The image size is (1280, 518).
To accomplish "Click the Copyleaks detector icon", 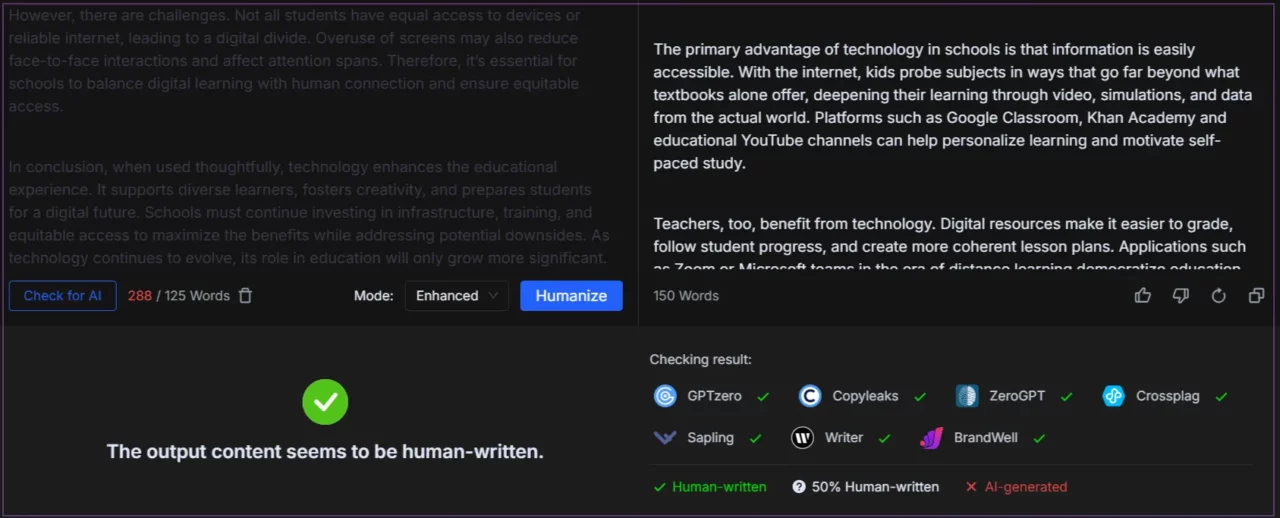I will click(810, 396).
